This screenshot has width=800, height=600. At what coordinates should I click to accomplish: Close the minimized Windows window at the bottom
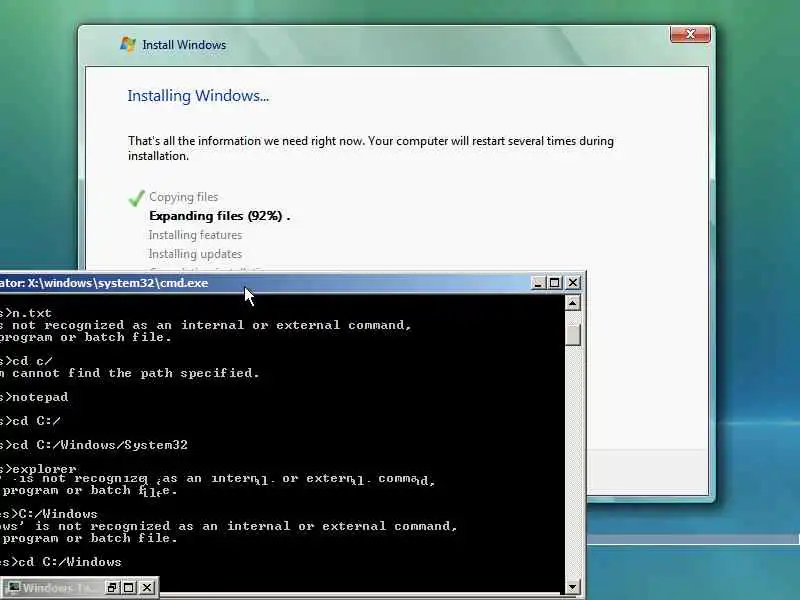pyautogui.click(x=147, y=588)
